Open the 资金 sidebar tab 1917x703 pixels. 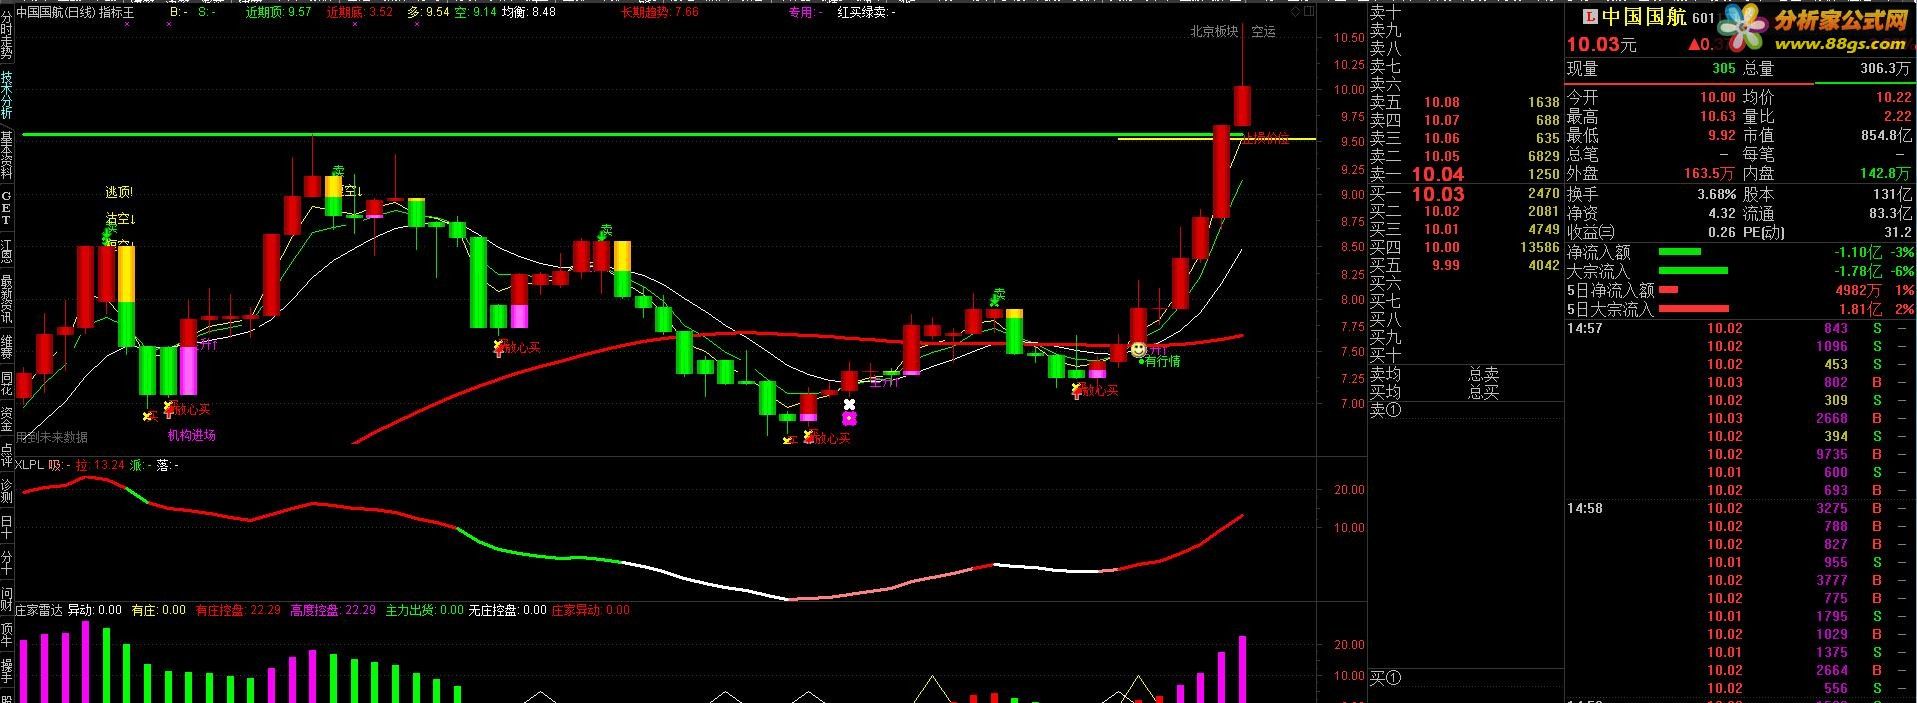7,418
